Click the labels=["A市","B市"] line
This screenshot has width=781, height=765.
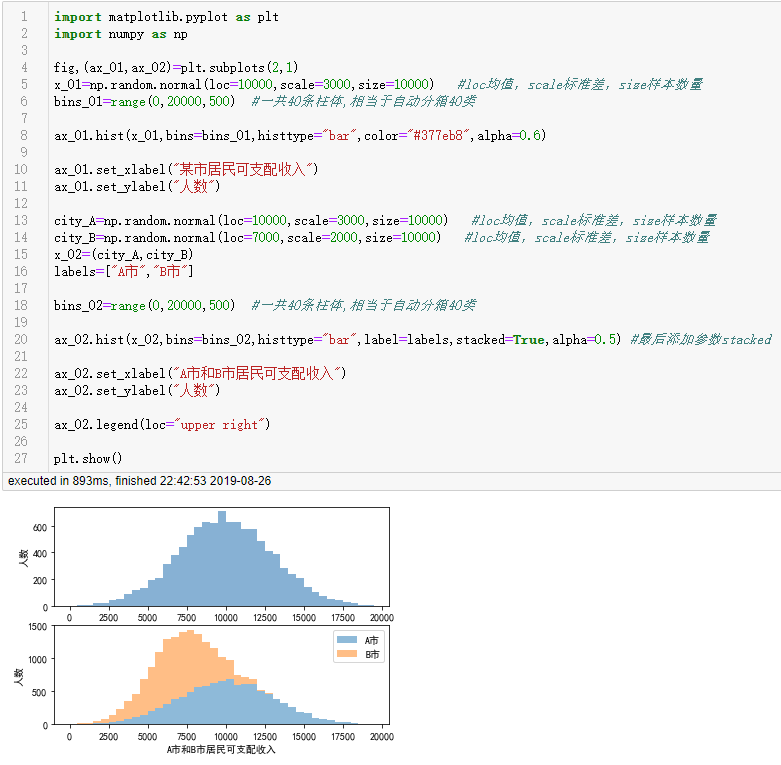pyautogui.click(x=124, y=272)
